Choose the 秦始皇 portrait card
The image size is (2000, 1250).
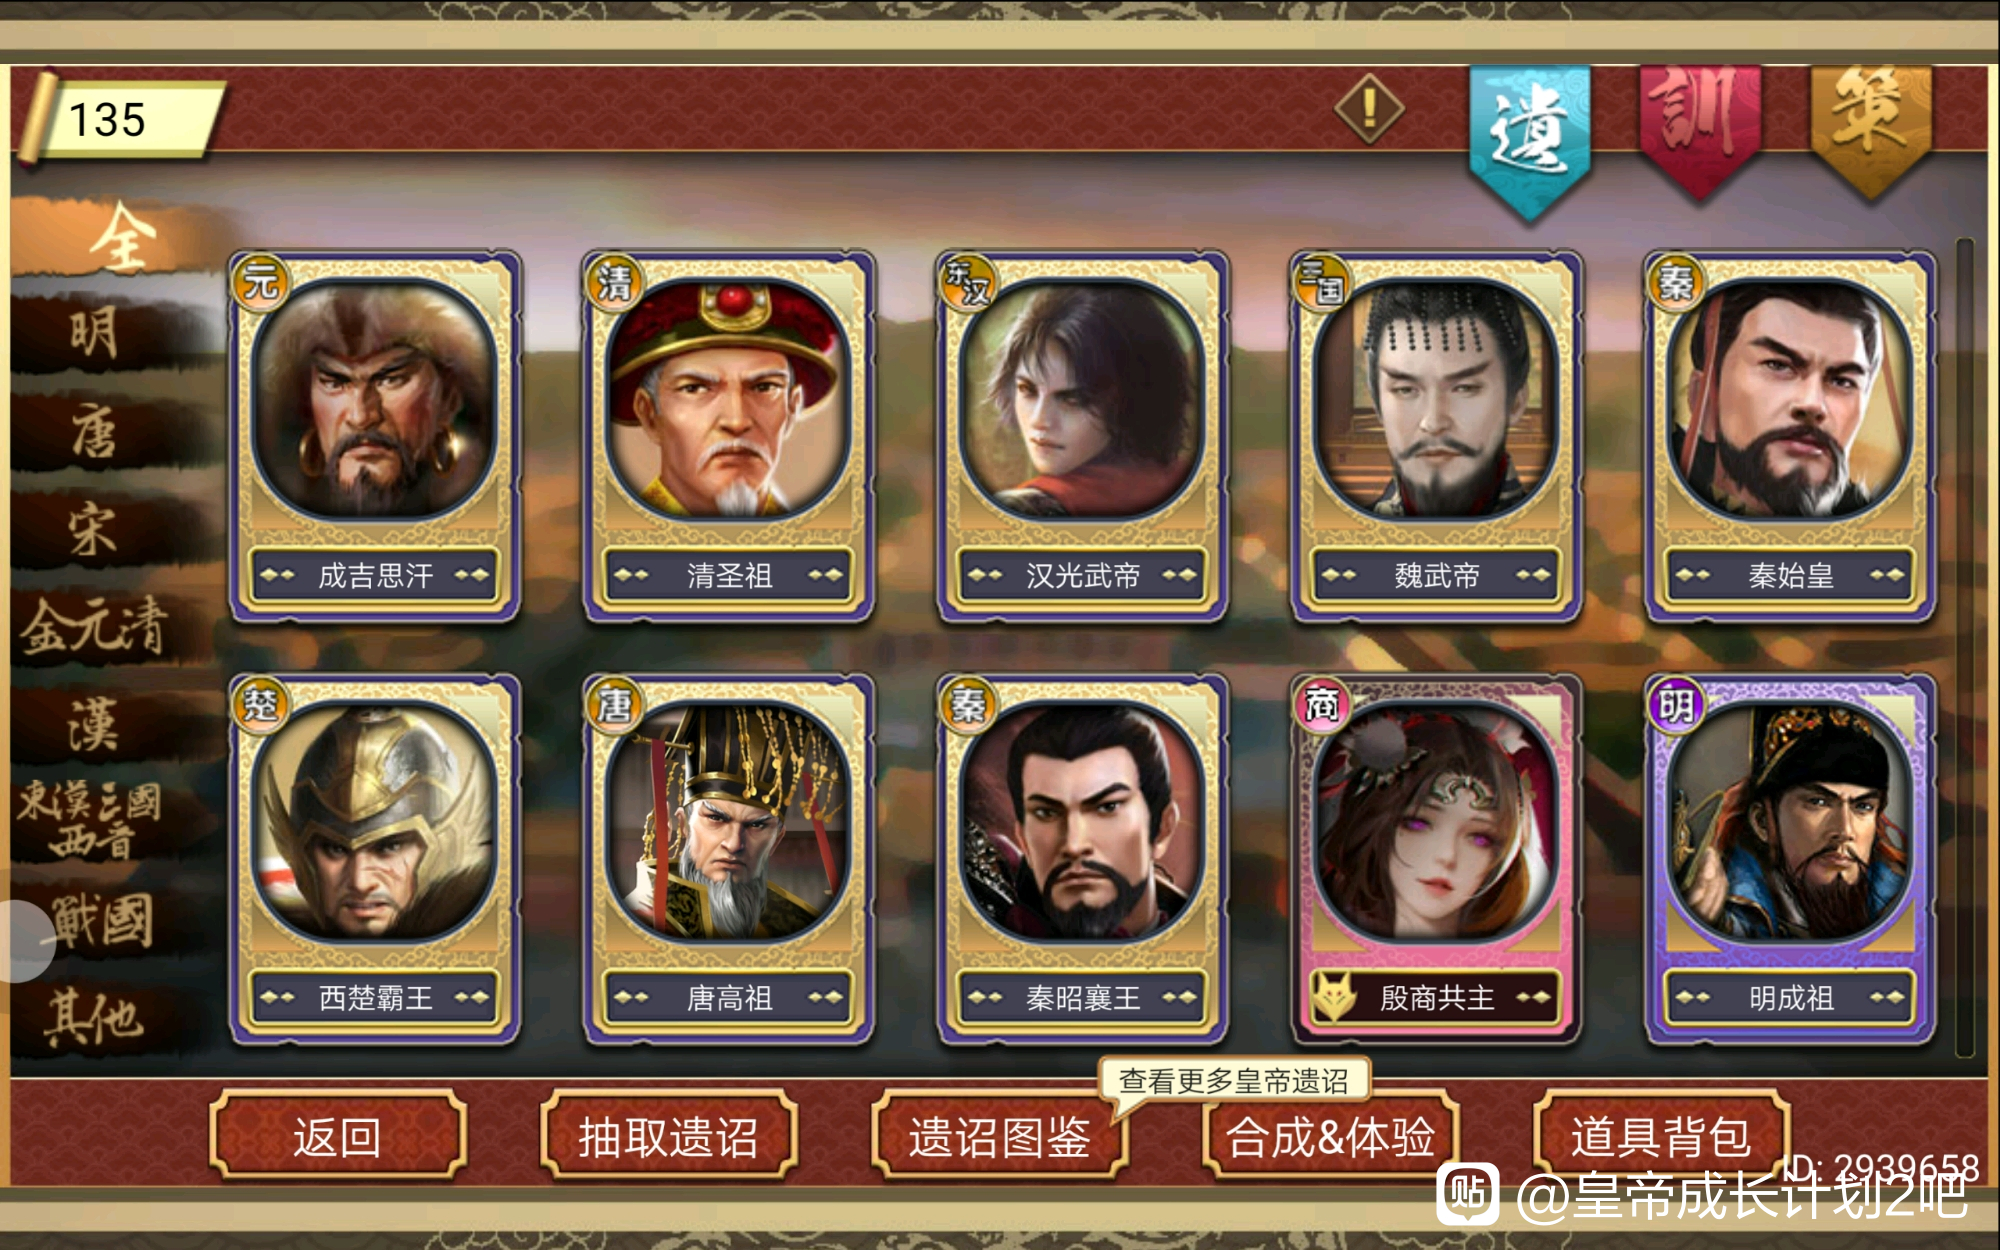[x=1790, y=436]
